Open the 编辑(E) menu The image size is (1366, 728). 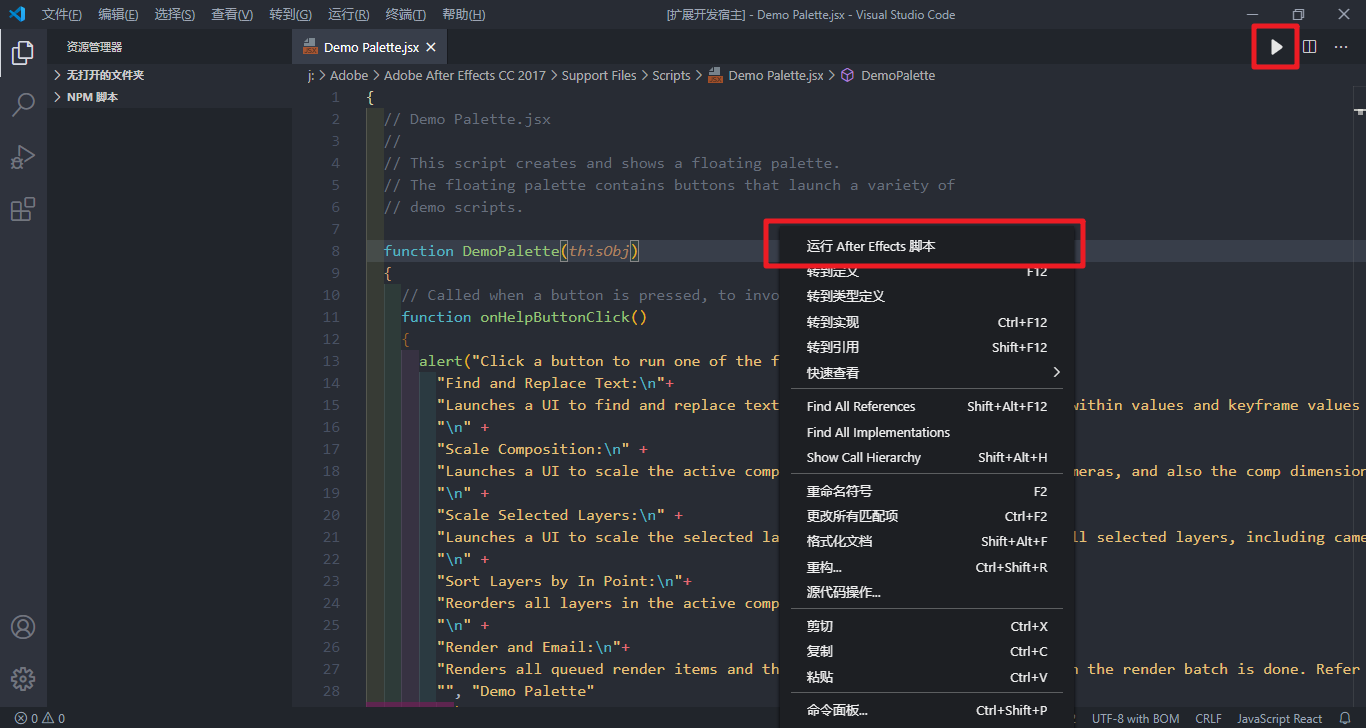[119, 15]
